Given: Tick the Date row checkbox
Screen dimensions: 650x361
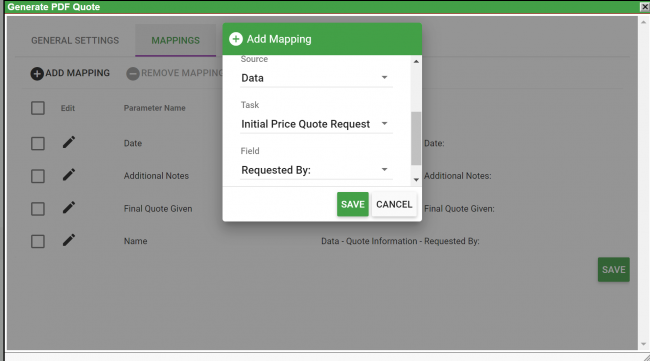Looking at the screenshot, I should (x=38, y=143).
